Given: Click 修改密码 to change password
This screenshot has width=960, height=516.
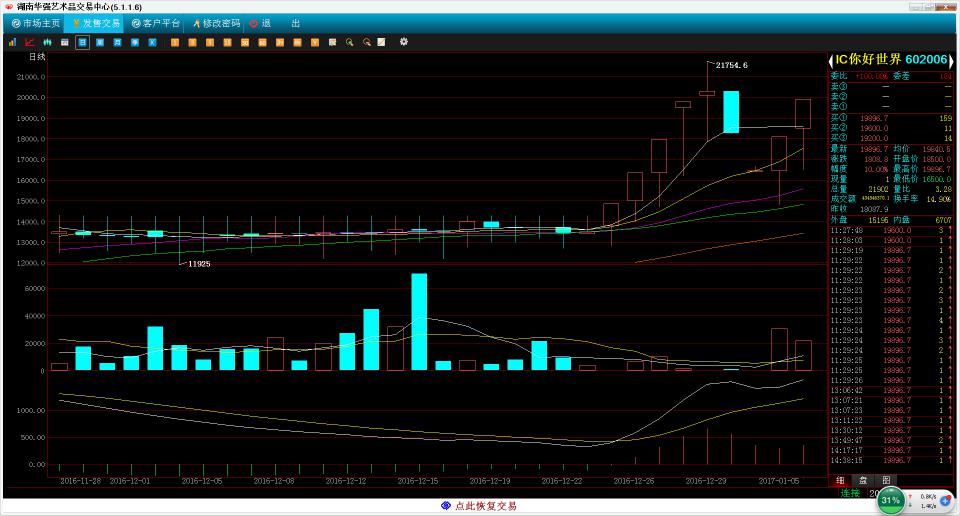Looking at the screenshot, I should coord(216,23).
